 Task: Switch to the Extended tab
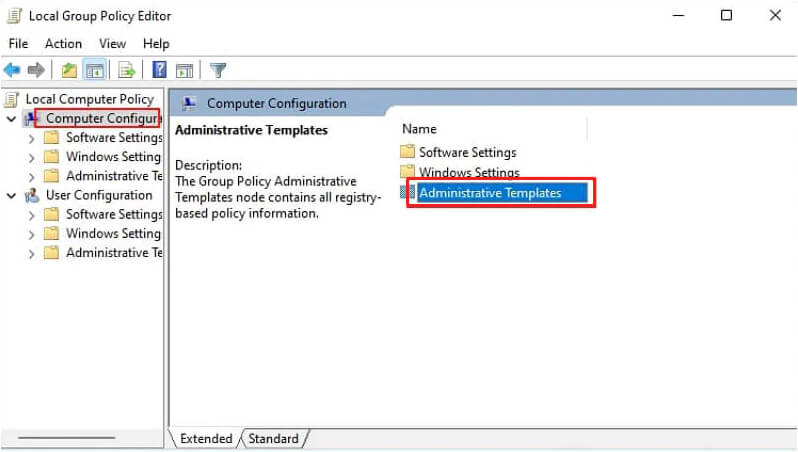pos(206,438)
